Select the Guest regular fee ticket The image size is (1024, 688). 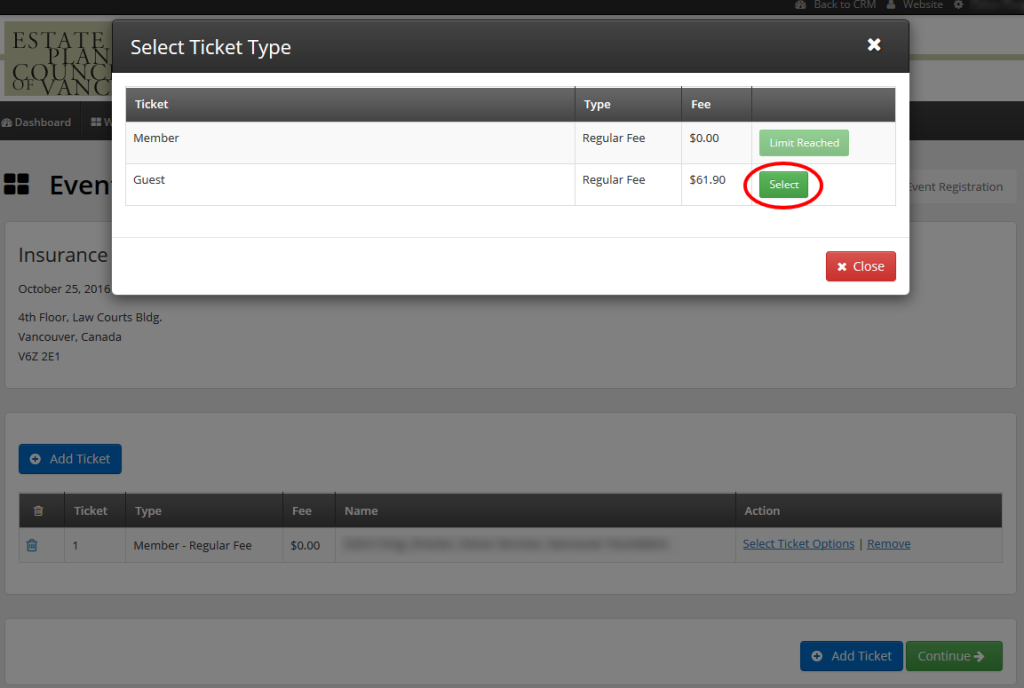click(784, 184)
